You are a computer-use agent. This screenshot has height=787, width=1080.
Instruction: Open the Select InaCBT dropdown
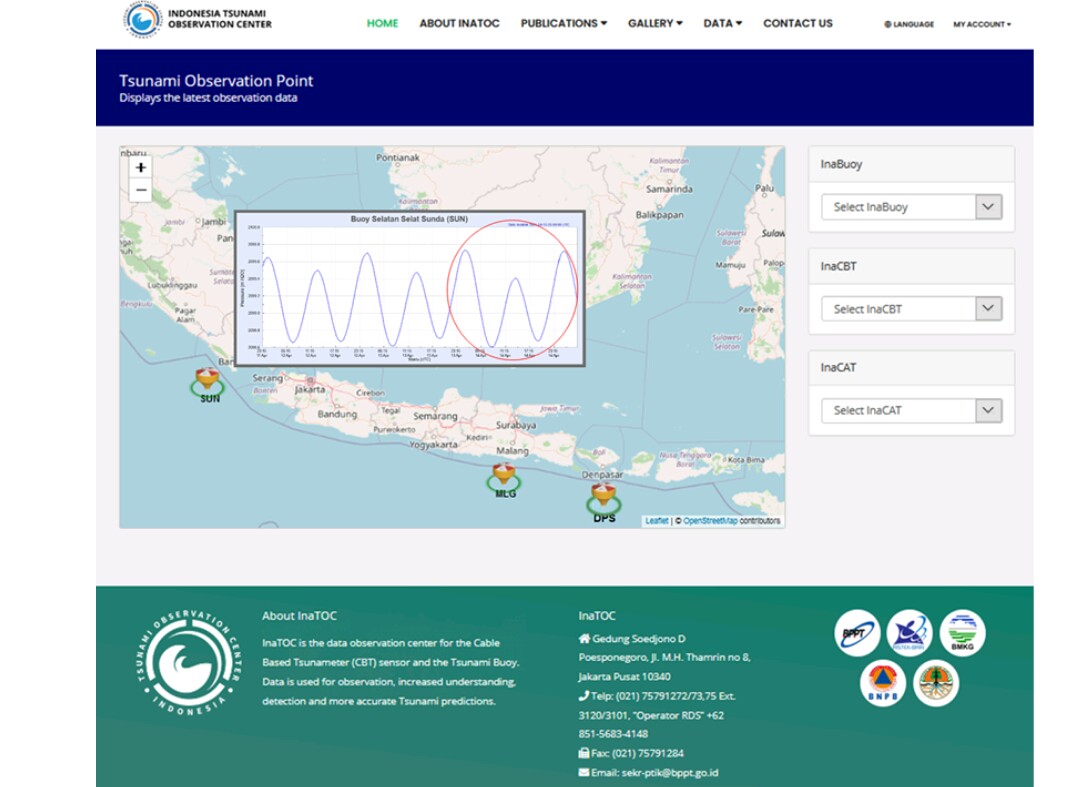click(910, 309)
